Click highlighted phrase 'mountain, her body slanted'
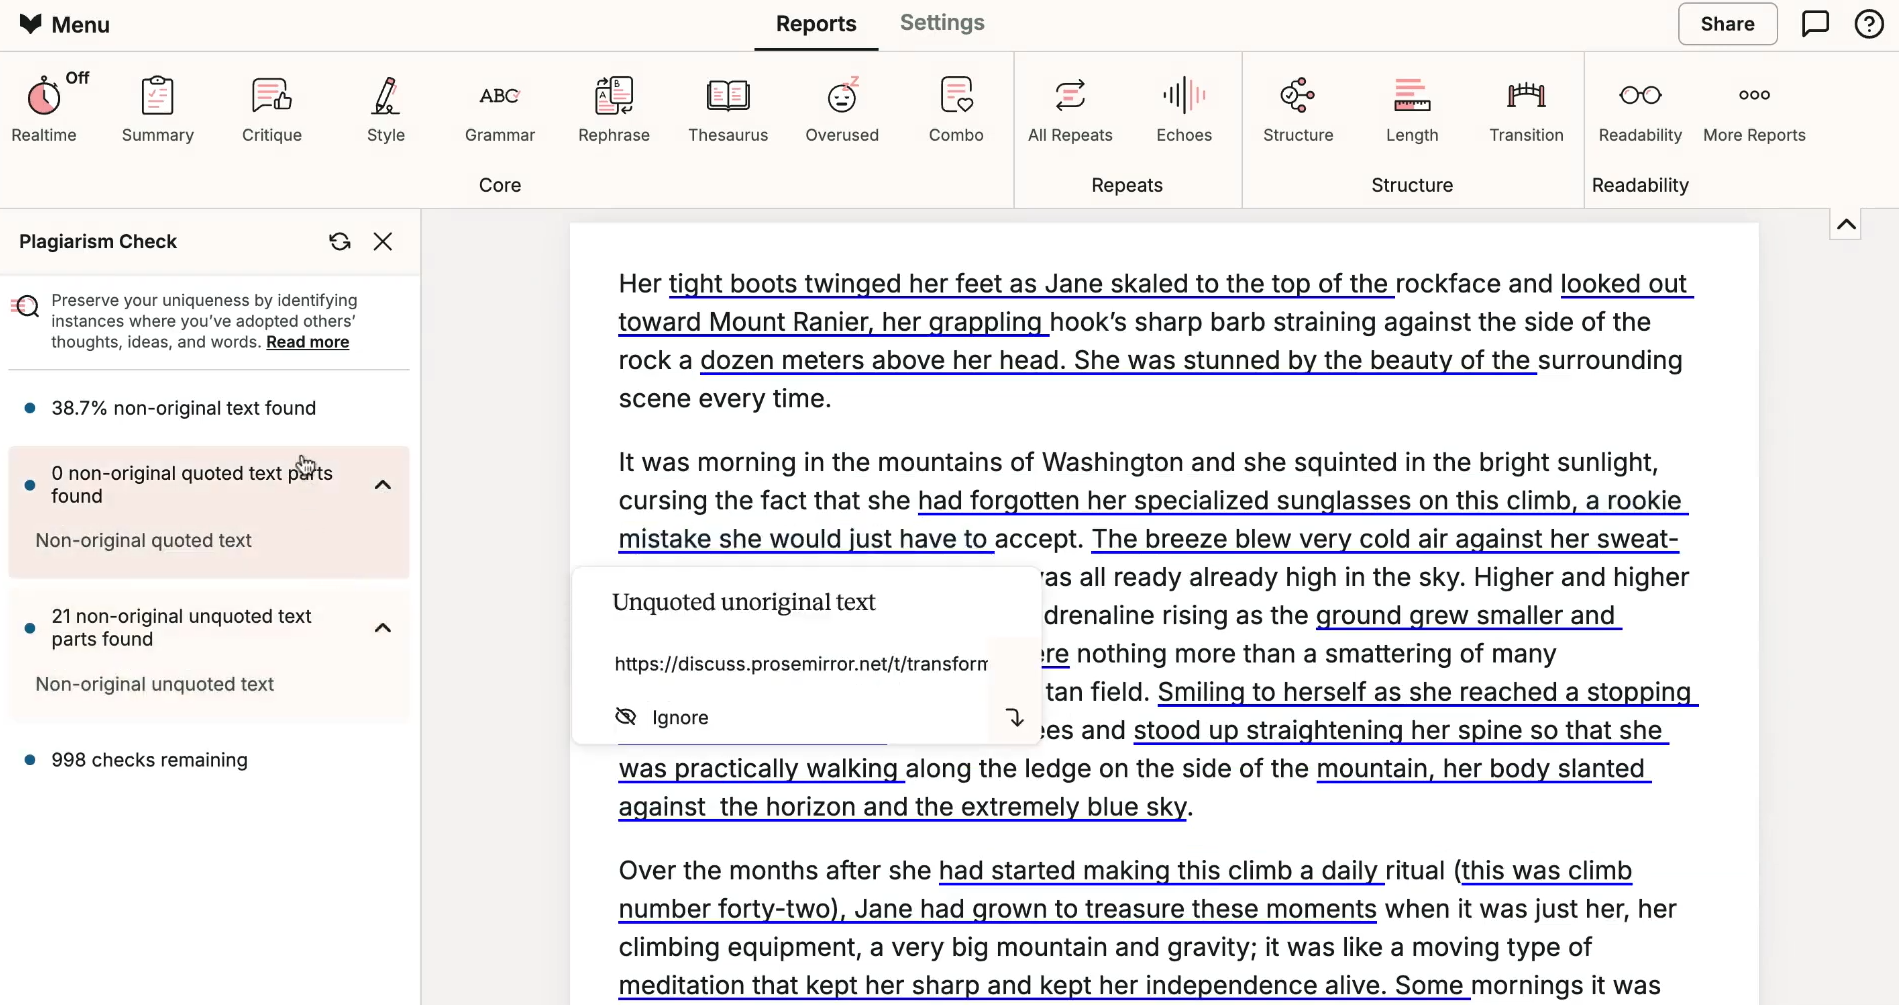Viewport: 1899px width, 1005px height. click(x=1481, y=769)
